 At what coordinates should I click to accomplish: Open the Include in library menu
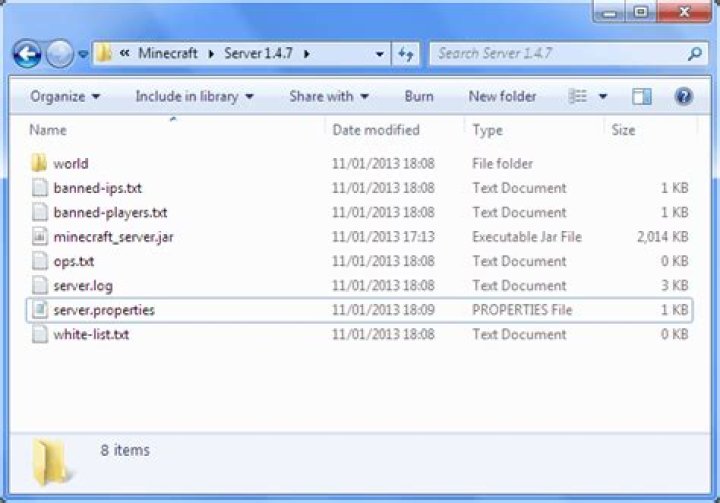[194, 96]
